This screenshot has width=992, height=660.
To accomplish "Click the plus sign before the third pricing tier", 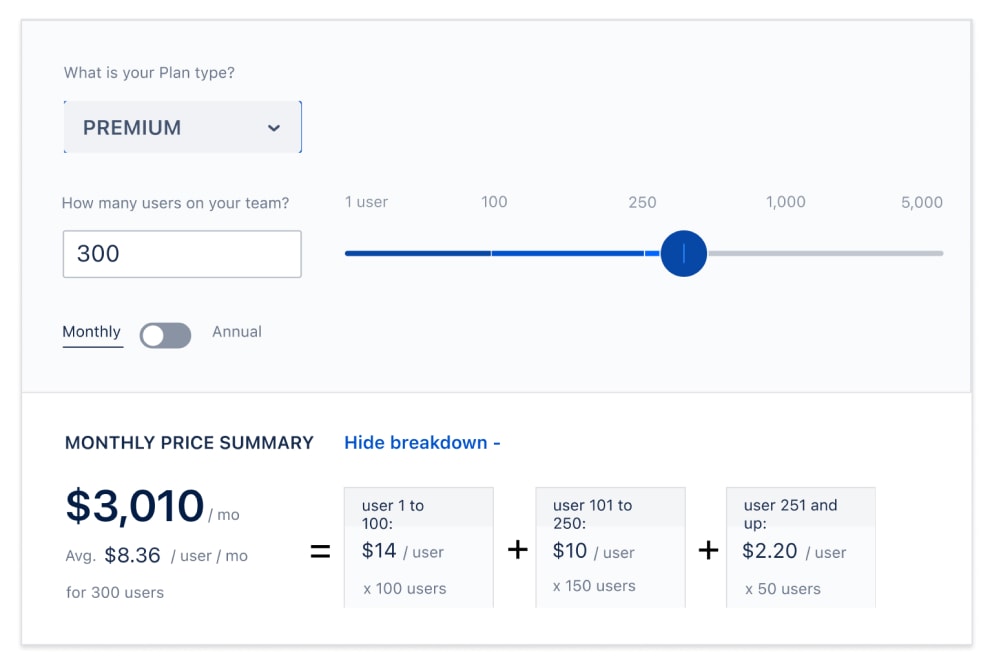I will point(709,550).
